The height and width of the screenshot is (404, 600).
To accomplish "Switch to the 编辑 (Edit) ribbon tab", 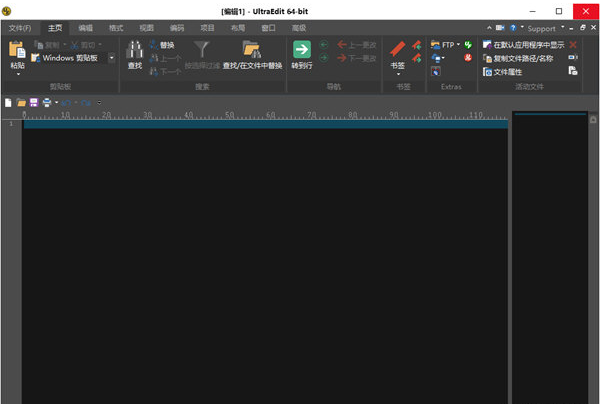I will [x=86, y=29].
